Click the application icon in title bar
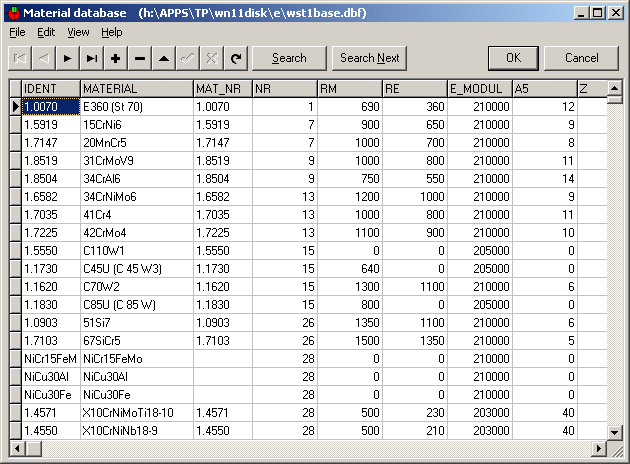Screen dimensions: 630x464 coord(12,13)
